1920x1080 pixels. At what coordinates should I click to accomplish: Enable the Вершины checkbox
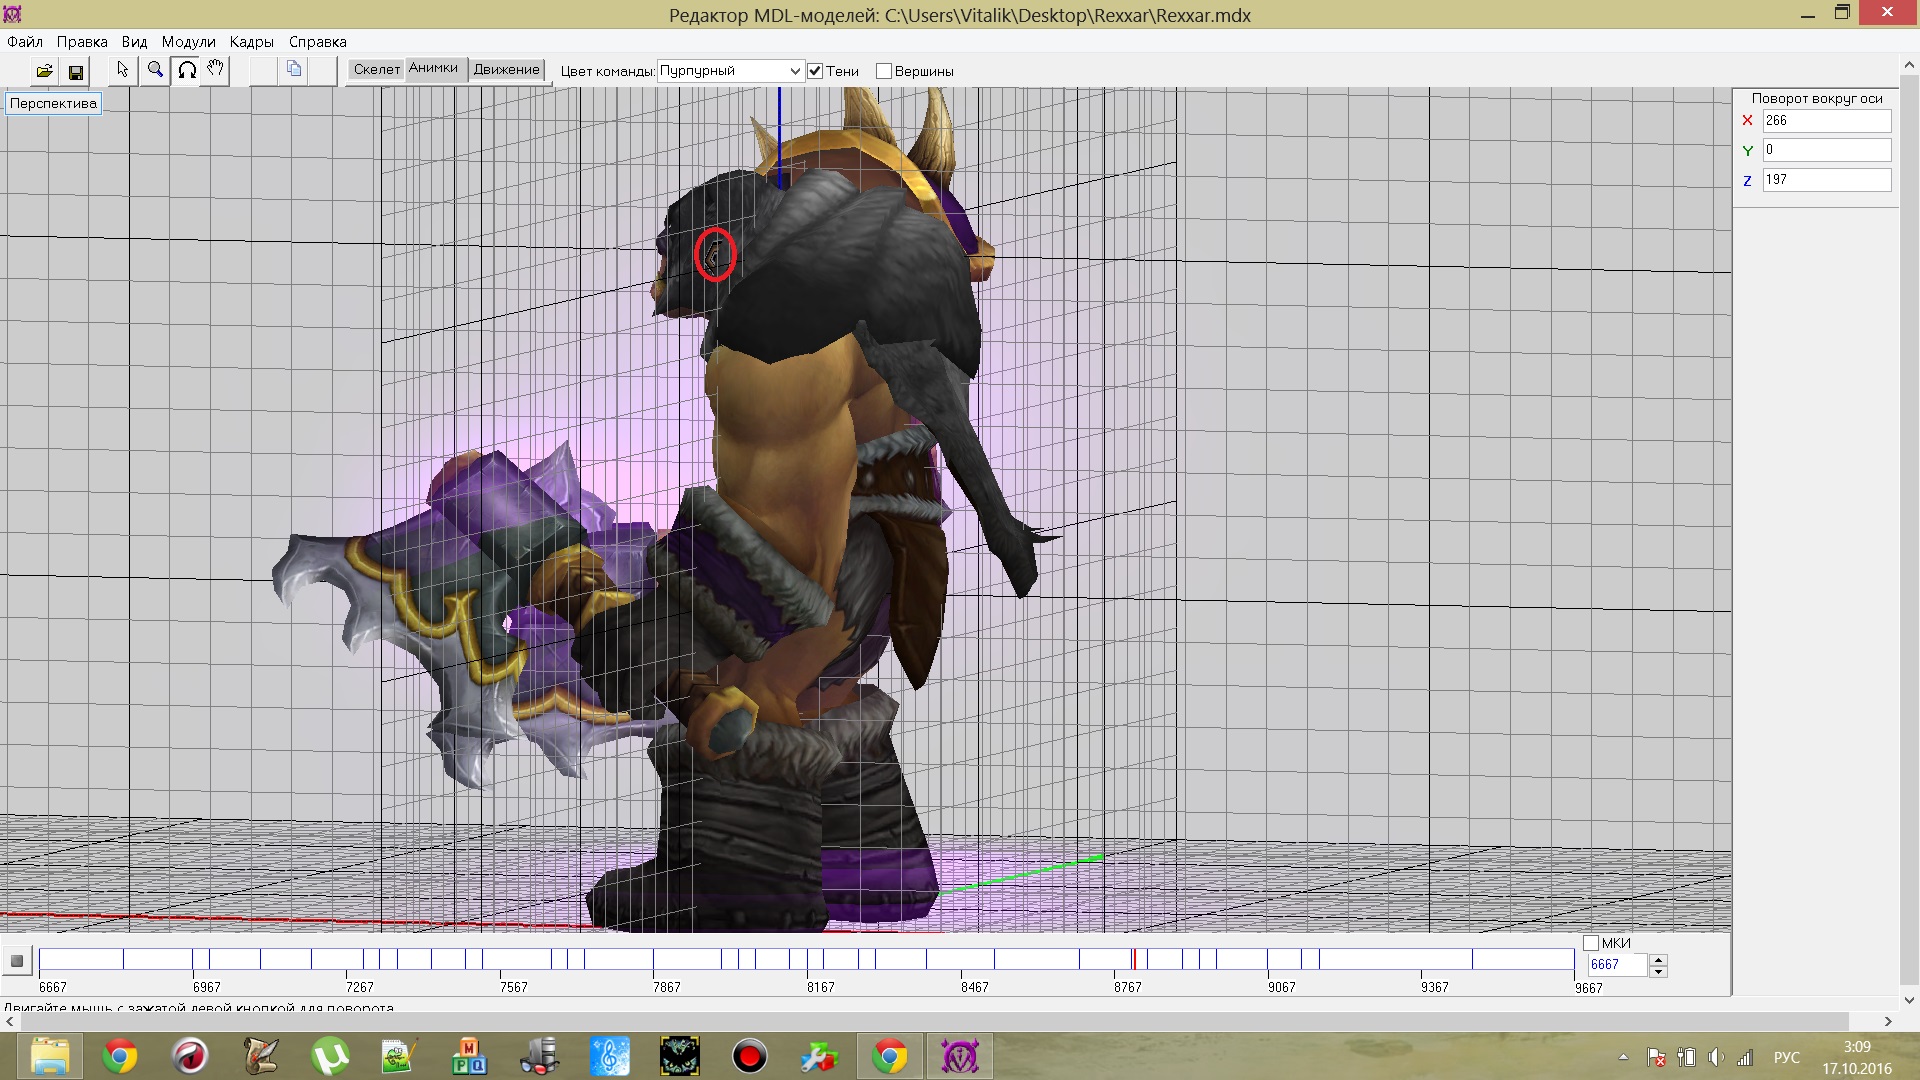[x=884, y=71]
